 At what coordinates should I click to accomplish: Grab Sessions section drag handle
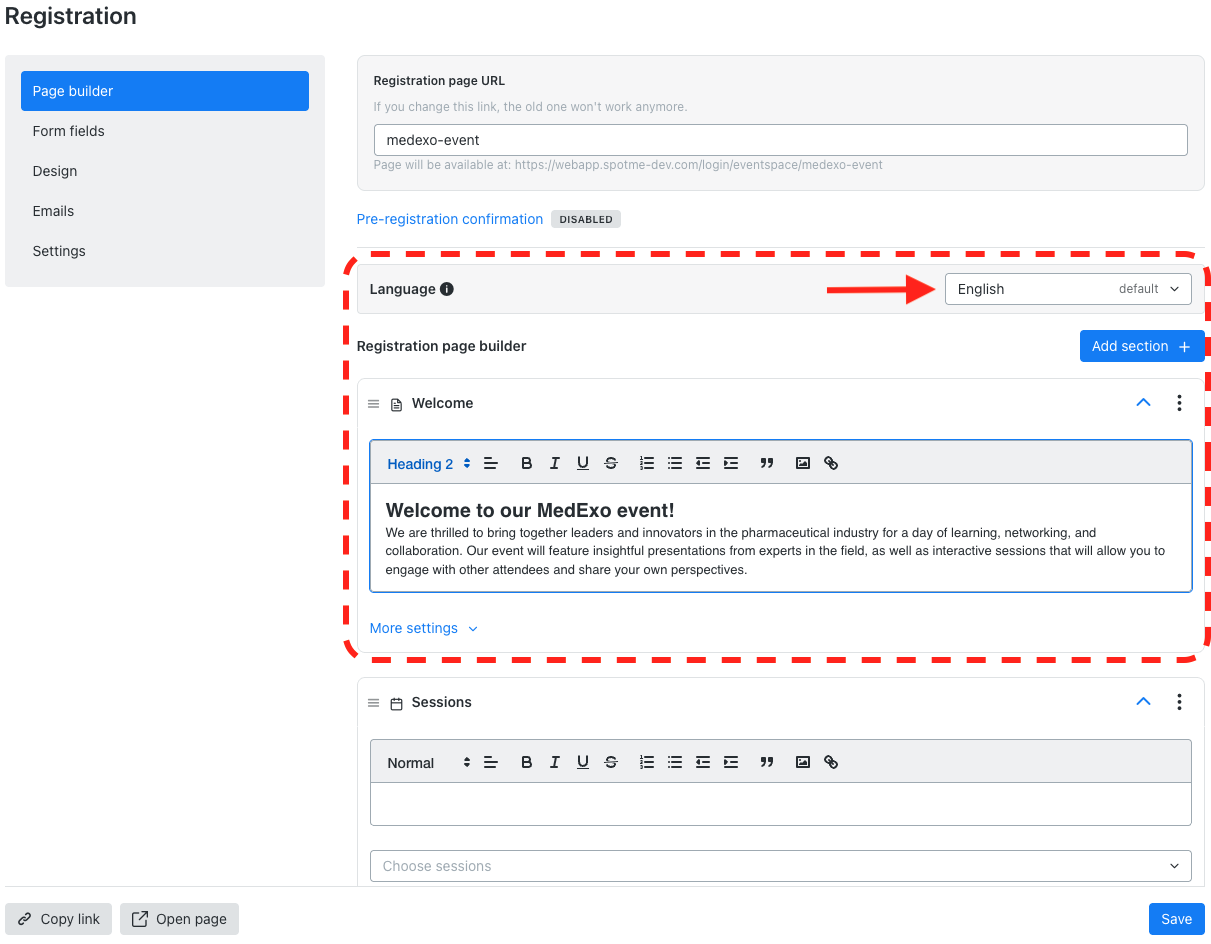point(374,703)
